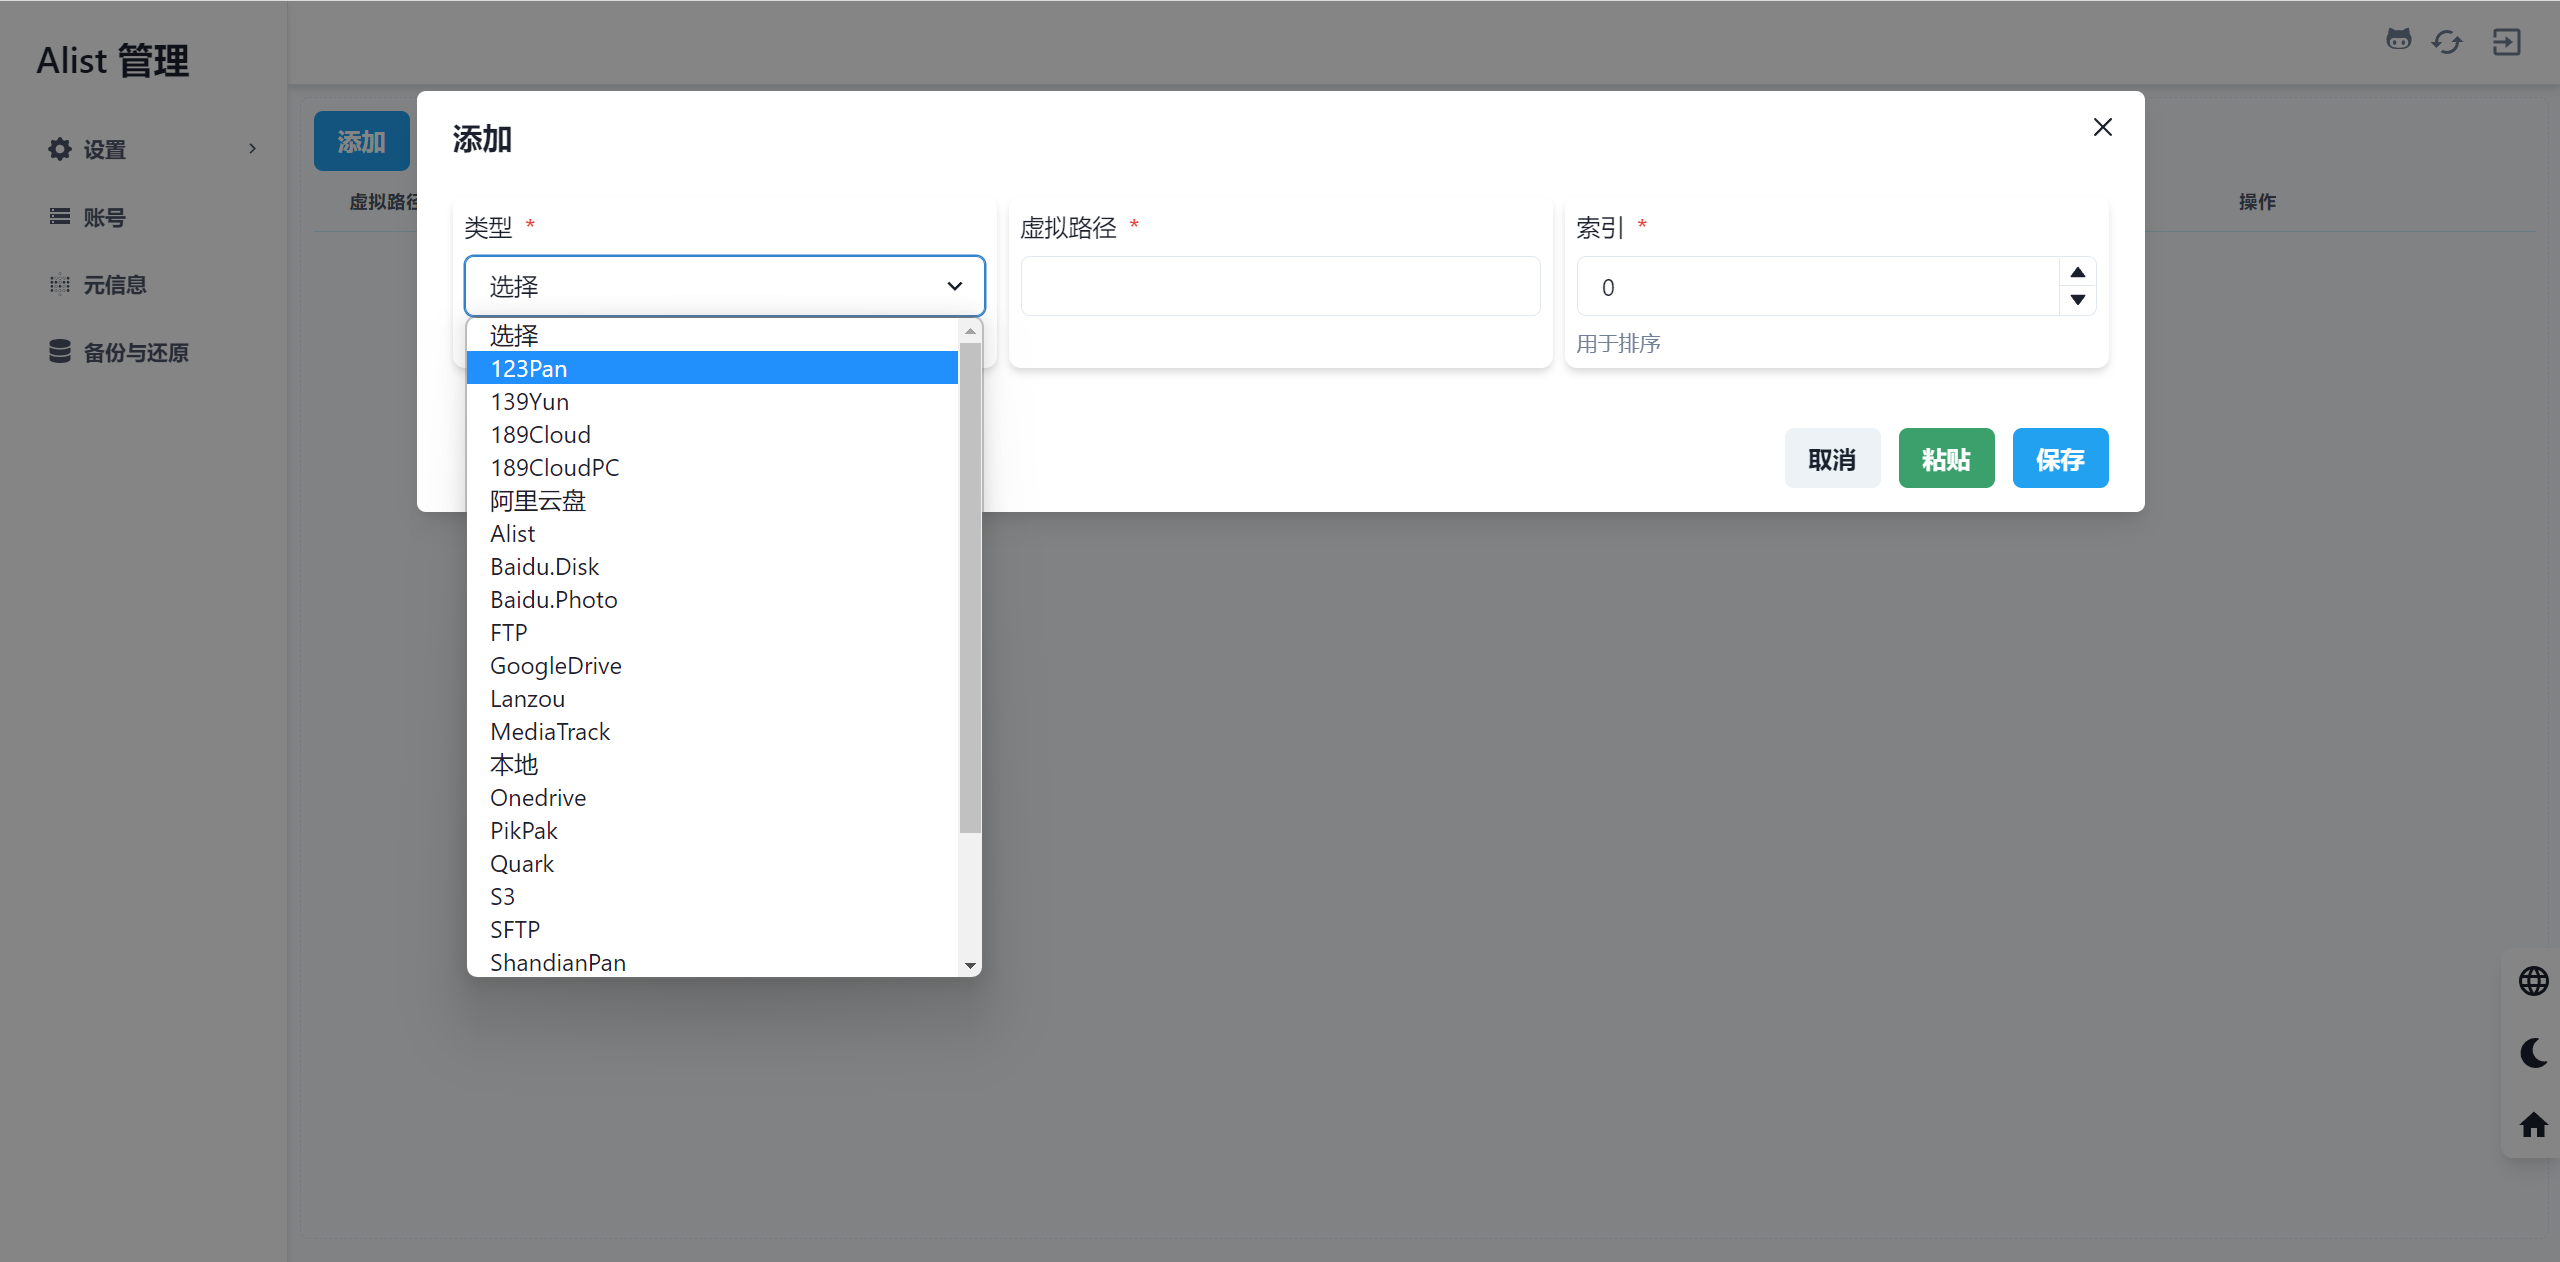Click the 虚拟路径 input field

tap(1280, 287)
